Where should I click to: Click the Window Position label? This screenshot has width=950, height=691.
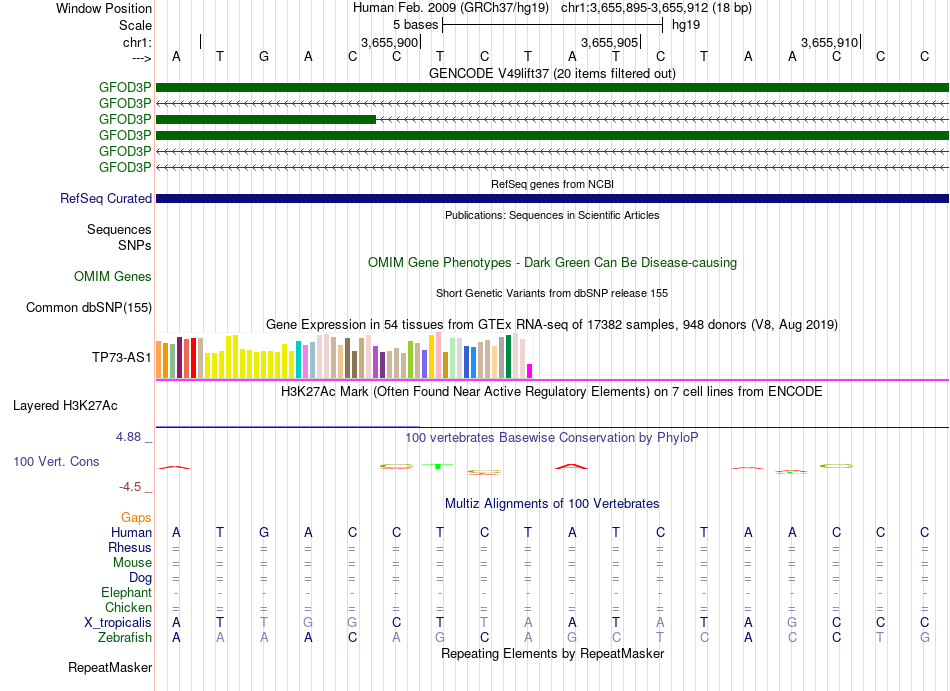click(x=104, y=8)
